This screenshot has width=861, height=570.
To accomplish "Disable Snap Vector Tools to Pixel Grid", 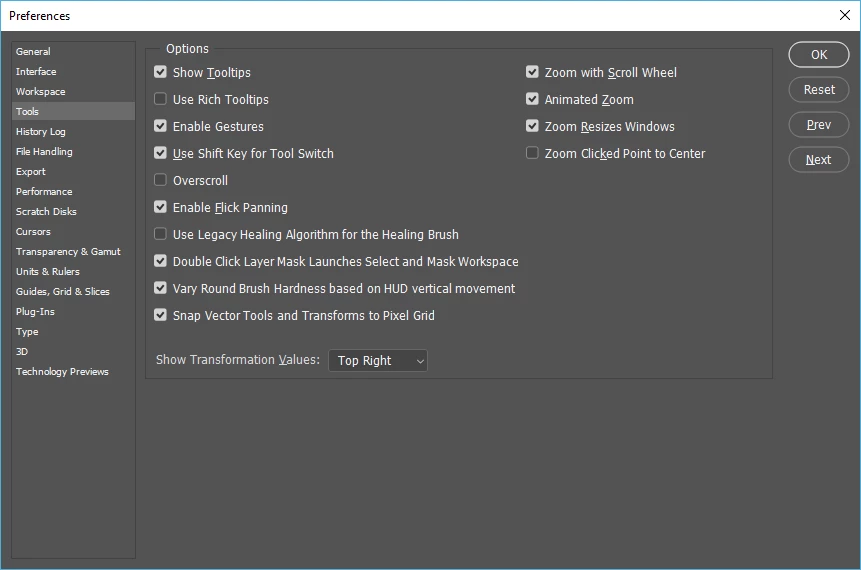I will pos(160,315).
